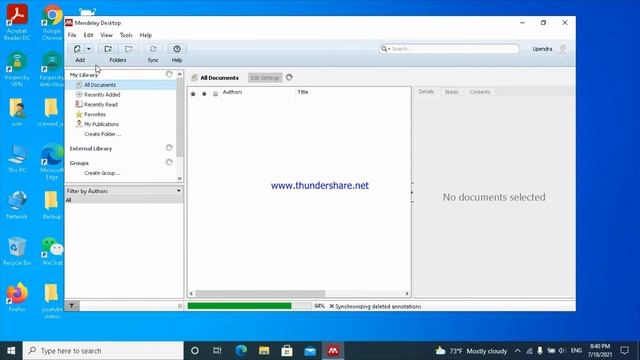This screenshot has height=360, width=640.
Task: Collapse the details panel using the splitter handle
Action: [412, 192]
